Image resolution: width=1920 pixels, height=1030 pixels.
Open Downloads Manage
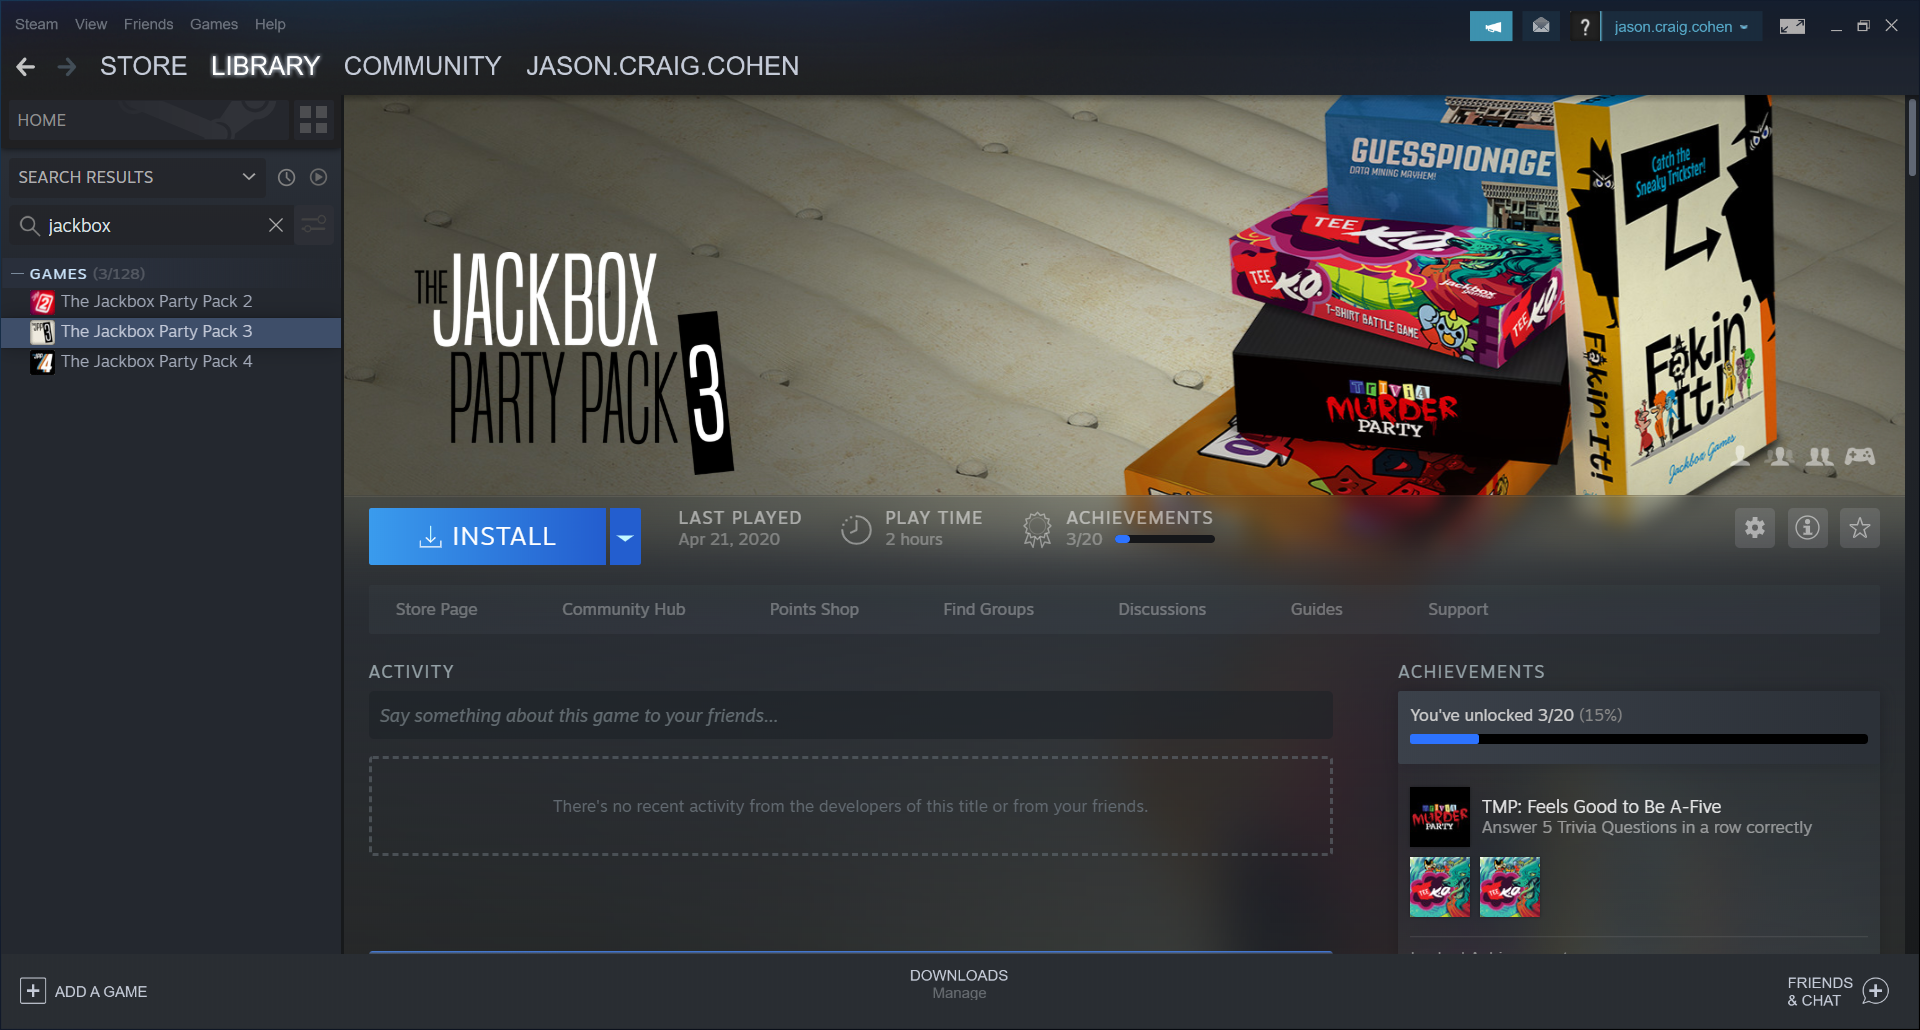[959, 984]
